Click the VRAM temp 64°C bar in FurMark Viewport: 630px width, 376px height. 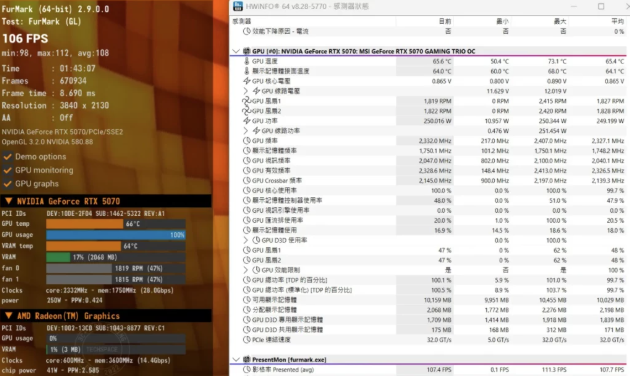click(84, 246)
